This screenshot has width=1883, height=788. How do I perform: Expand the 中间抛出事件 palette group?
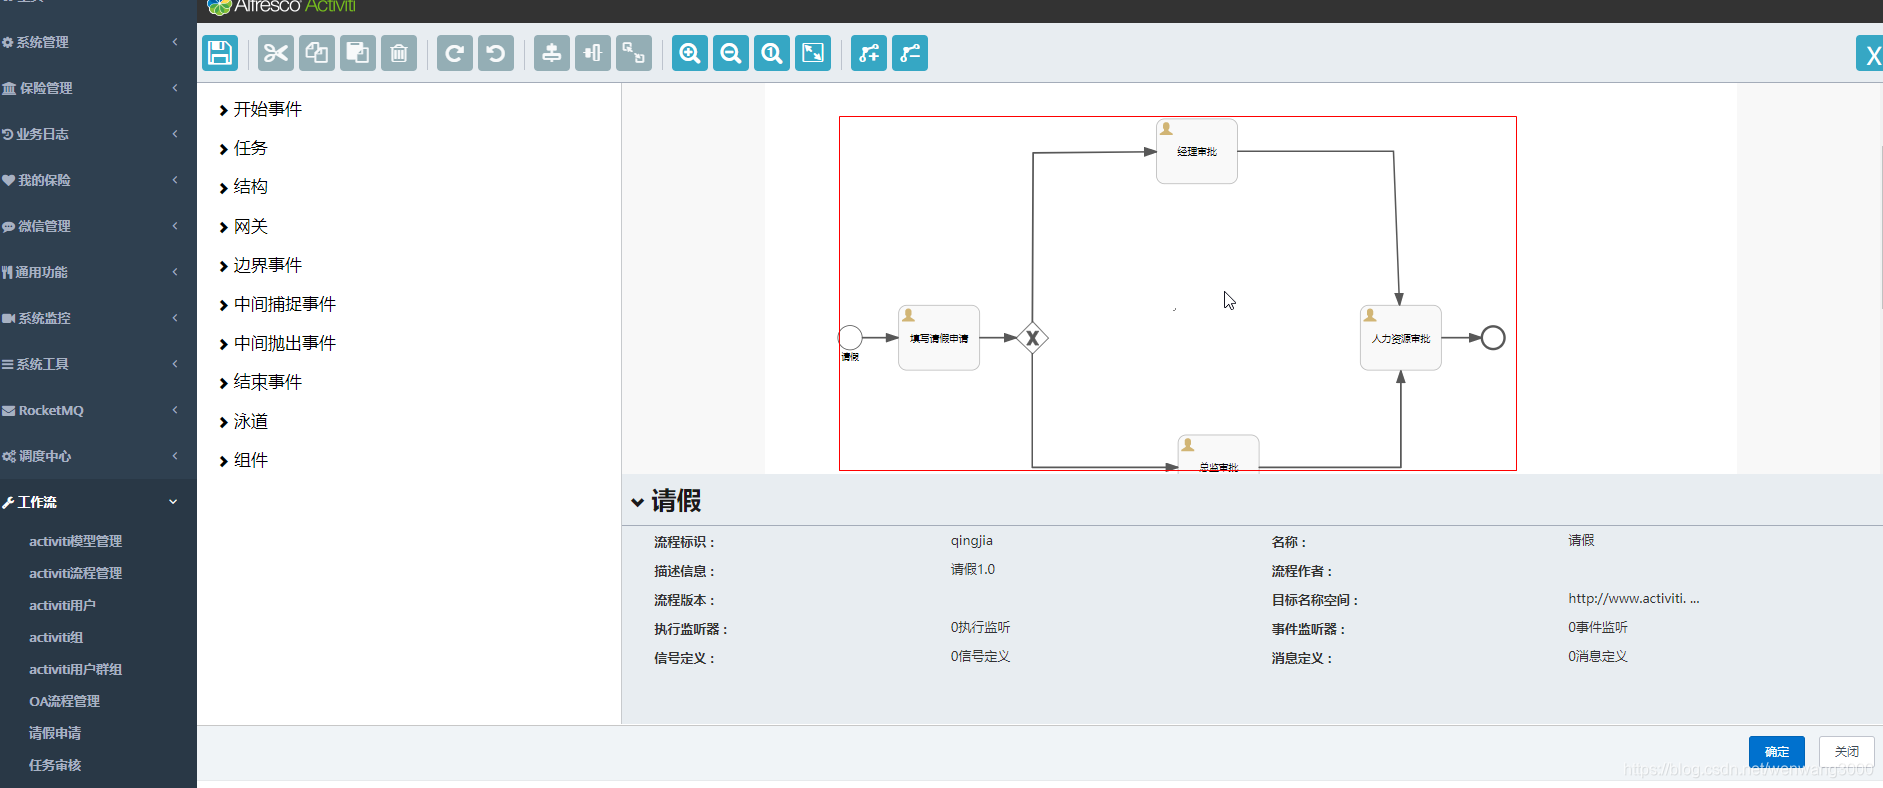click(277, 343)
